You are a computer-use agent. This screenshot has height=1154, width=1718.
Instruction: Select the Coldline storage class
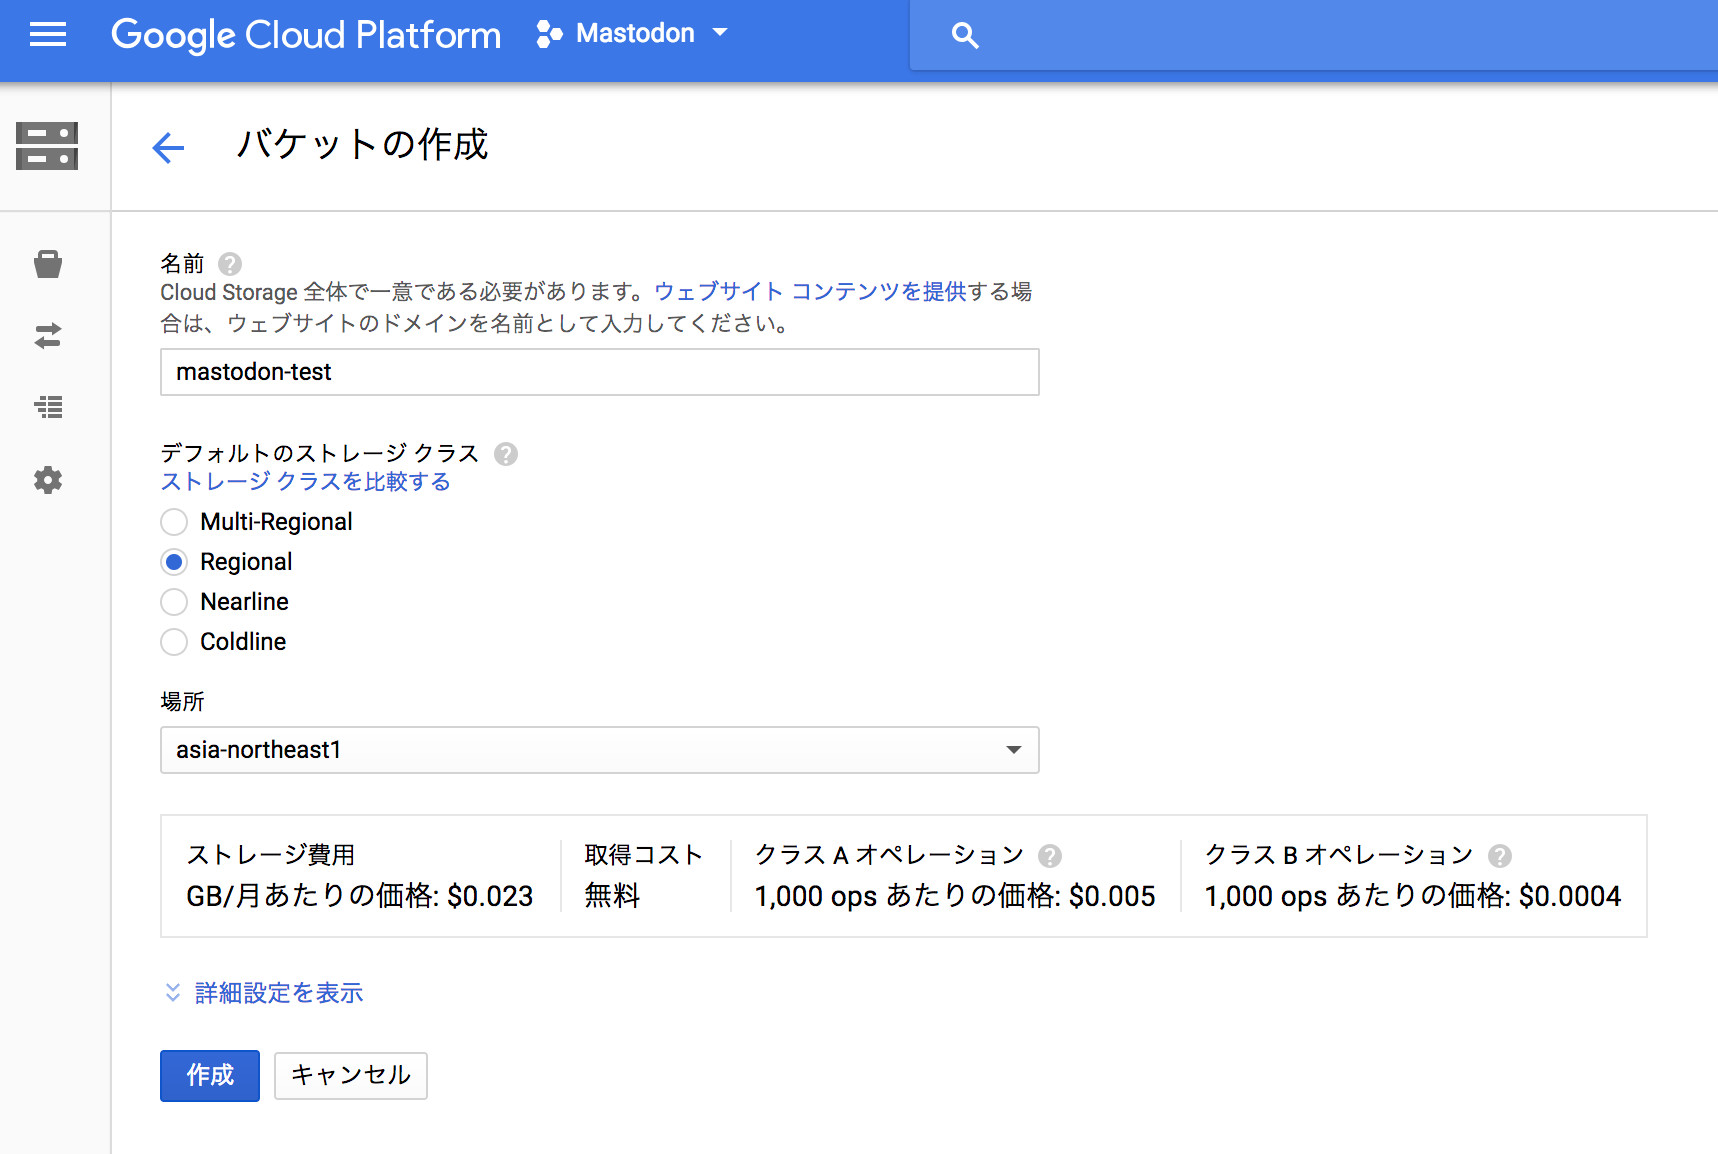pyautogui.click(x=174, y=642)
